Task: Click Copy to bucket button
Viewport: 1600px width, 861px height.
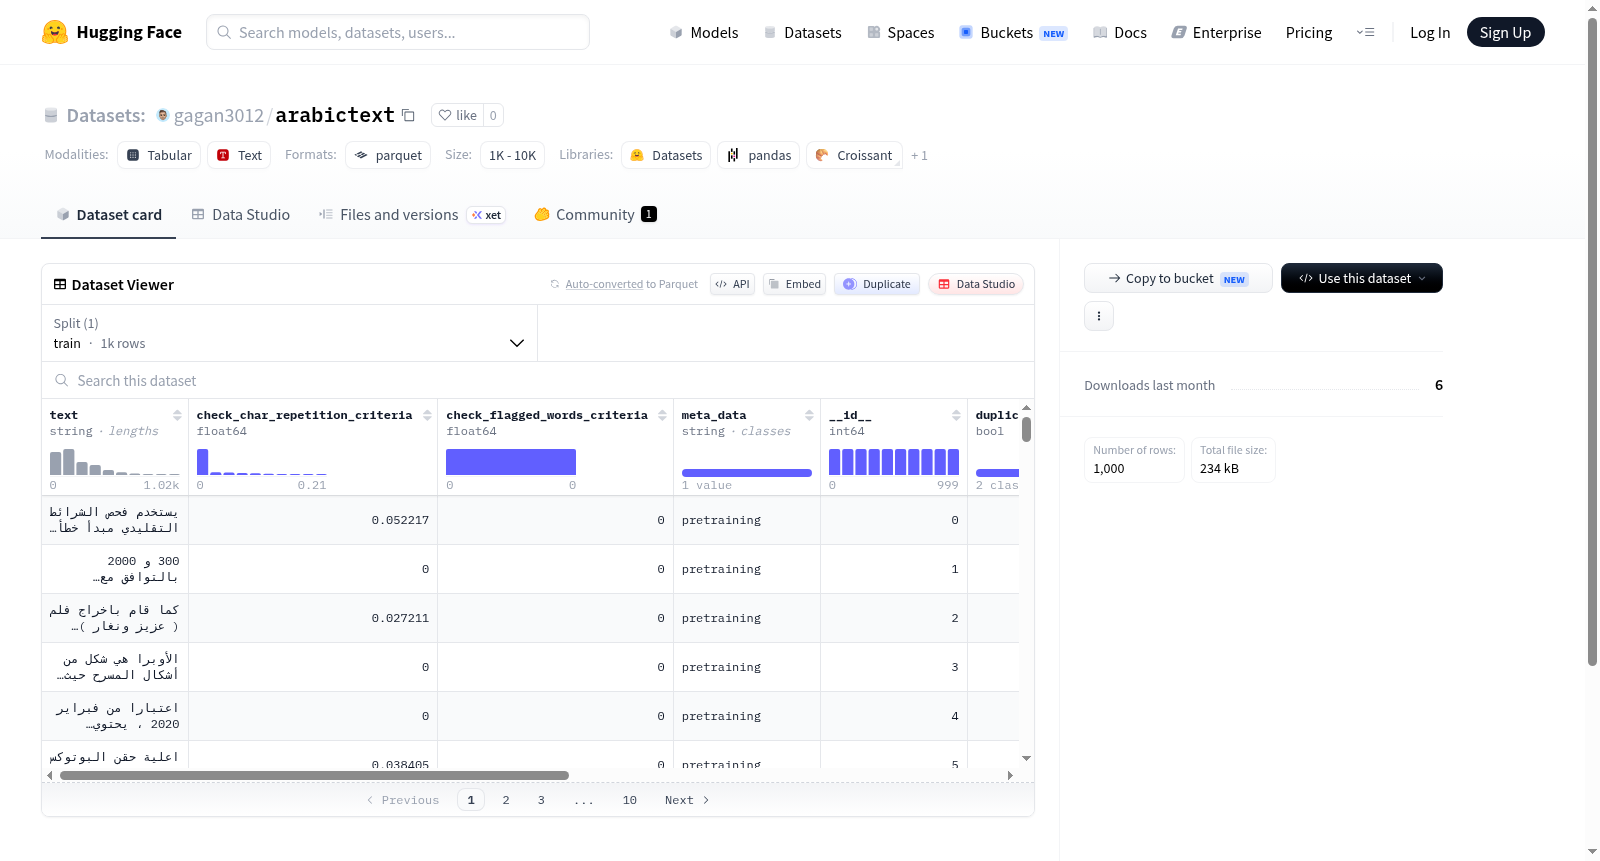Action: coord(1178,278)
